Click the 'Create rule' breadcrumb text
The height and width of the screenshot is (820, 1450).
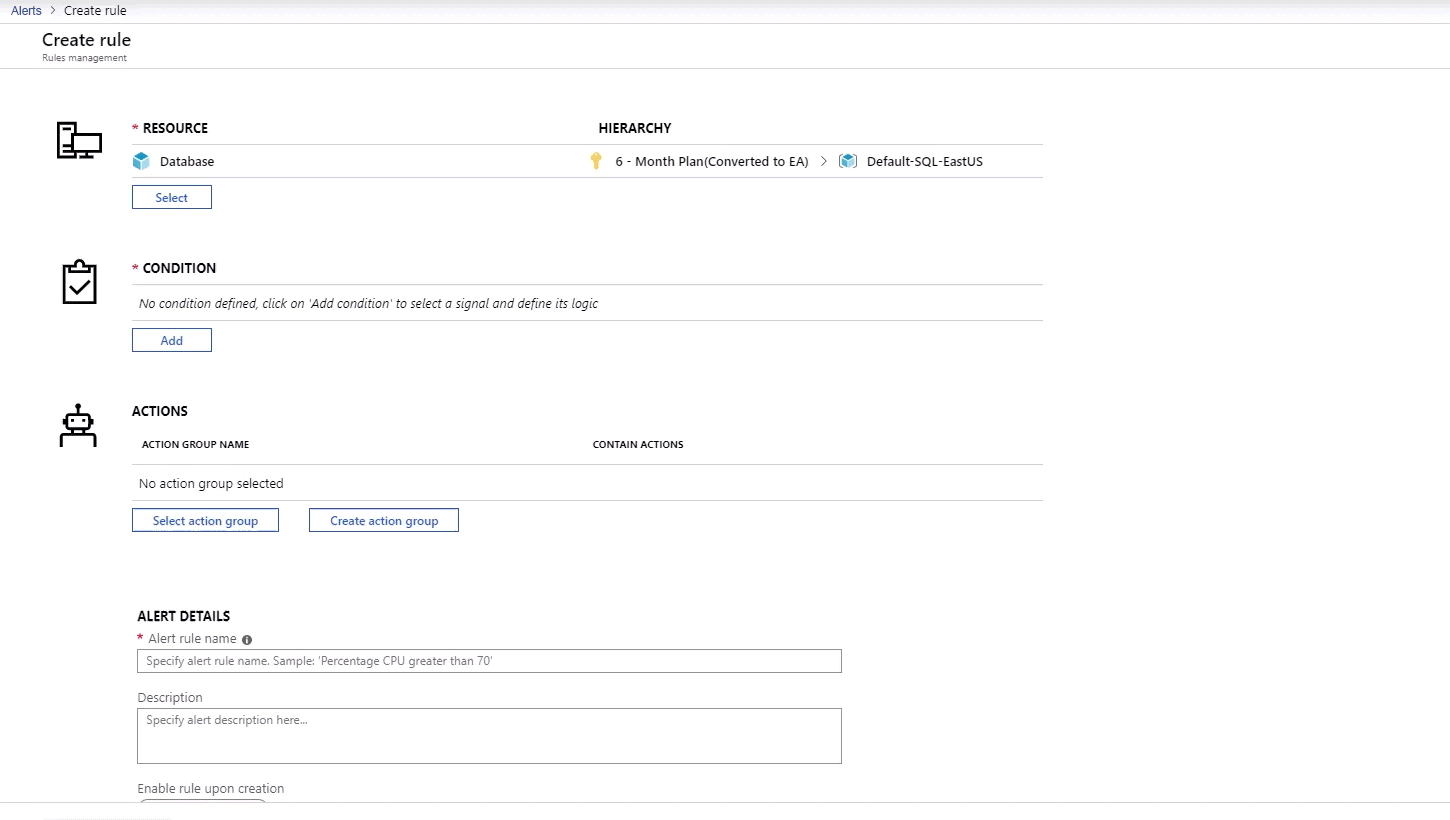(x=95, y=11)
